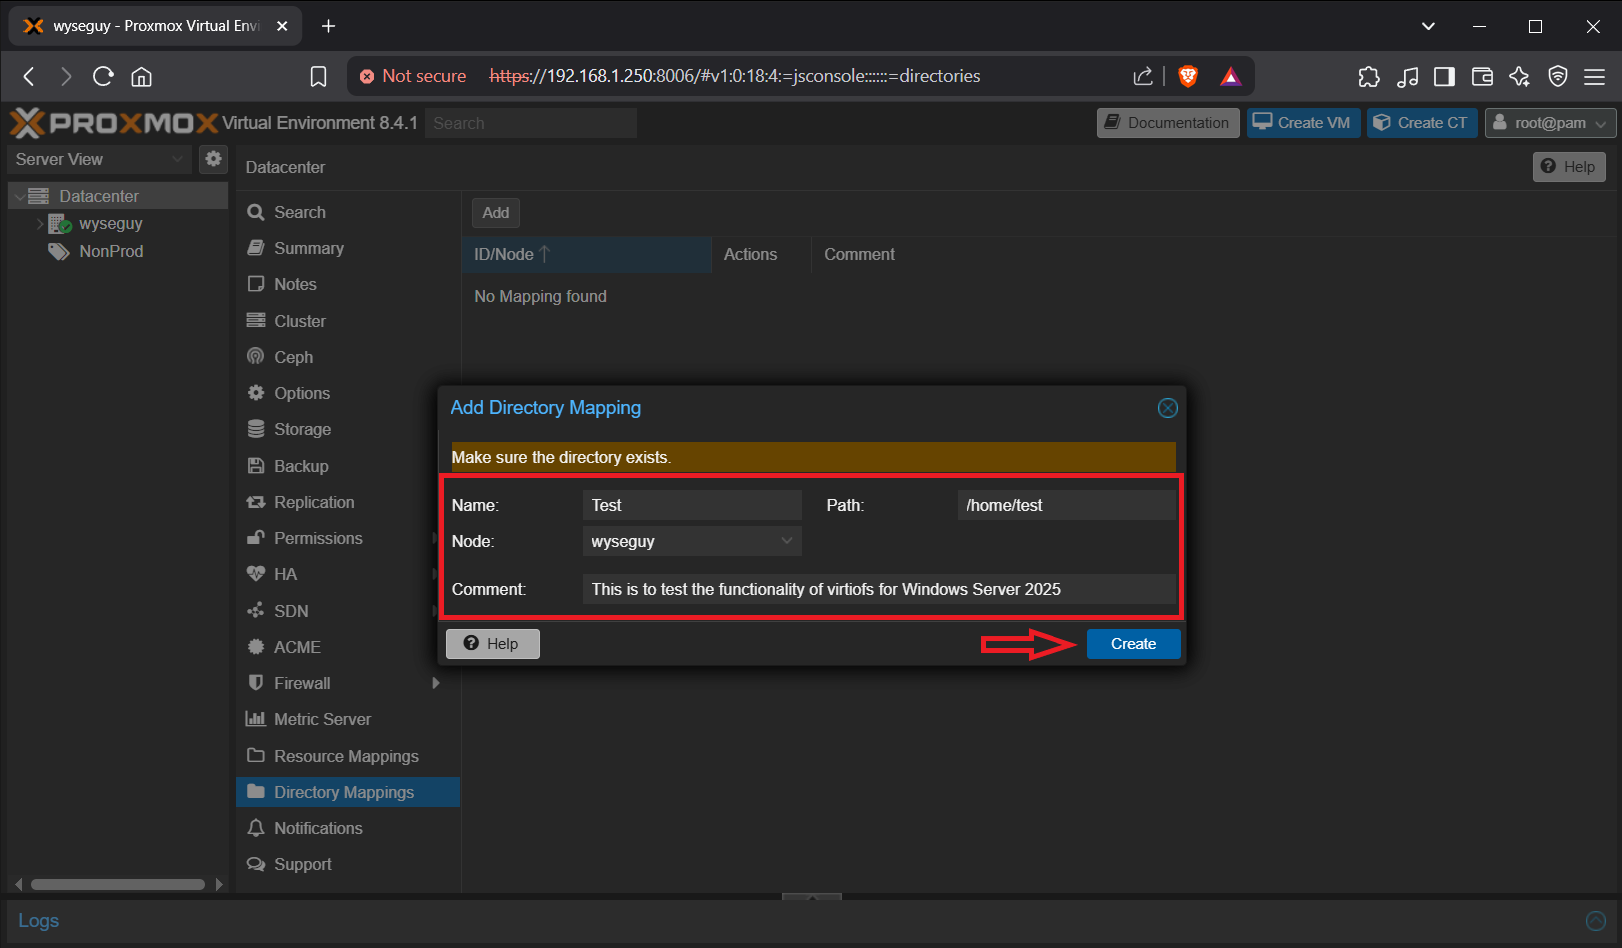Reload the page in the browser

(x=103, y=76)
